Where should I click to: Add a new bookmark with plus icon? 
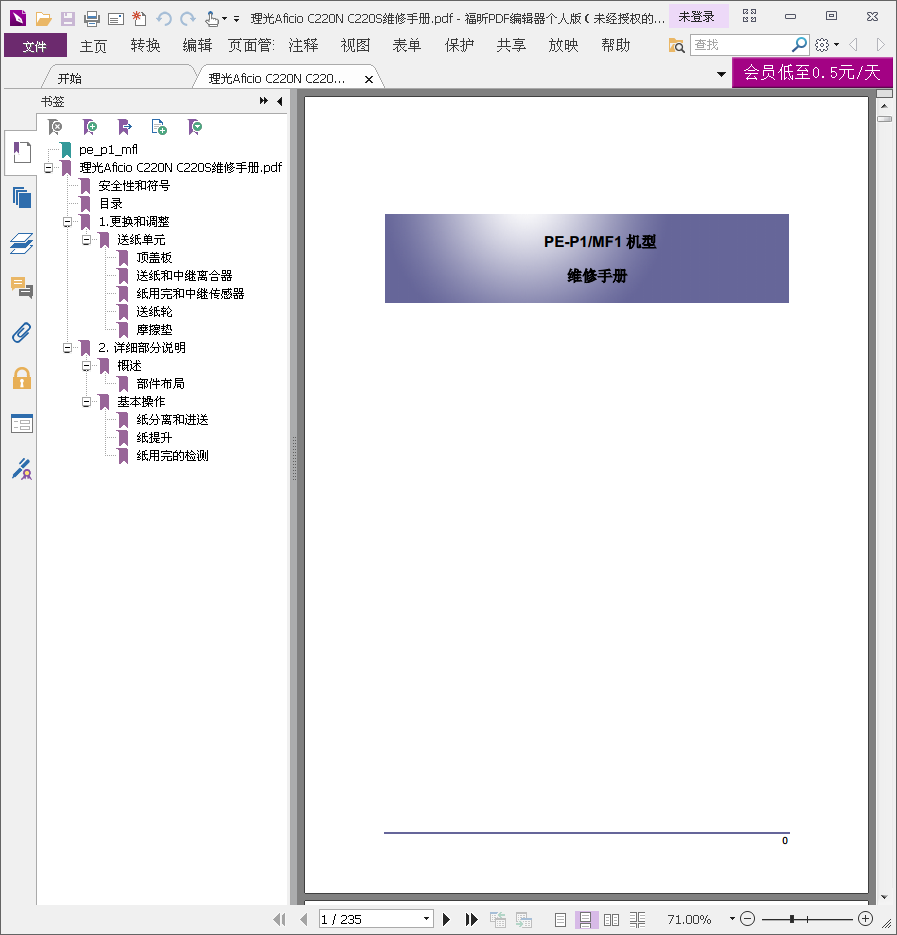pos(89,126)
